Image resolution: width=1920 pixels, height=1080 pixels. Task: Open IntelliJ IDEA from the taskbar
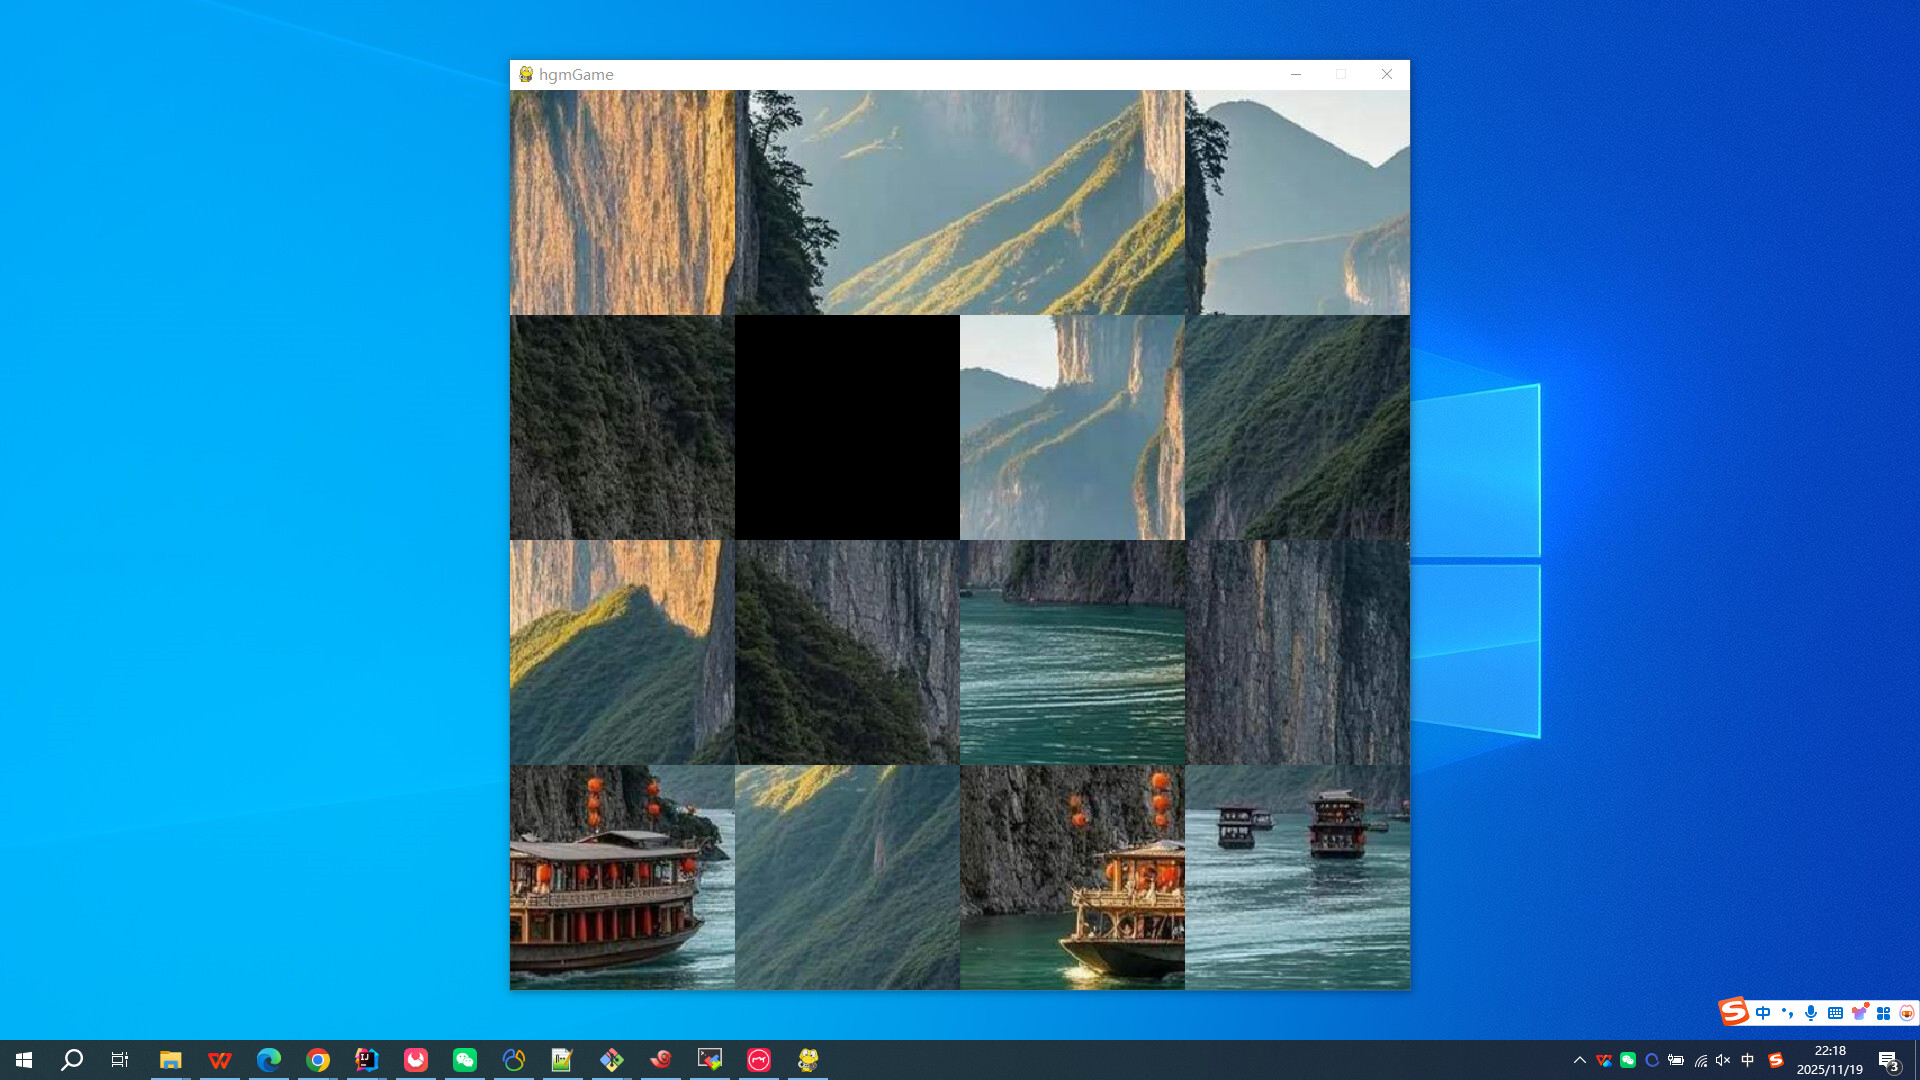click(367, 1062)
